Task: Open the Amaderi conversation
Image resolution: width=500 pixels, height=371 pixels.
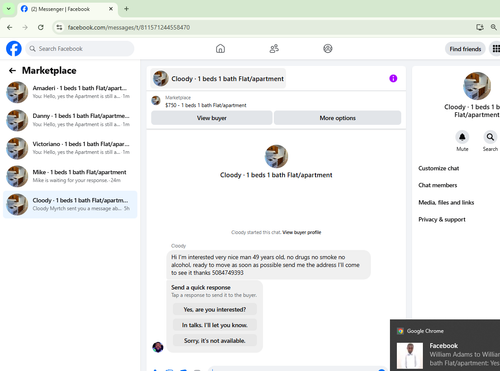Action: coord(70,92)
